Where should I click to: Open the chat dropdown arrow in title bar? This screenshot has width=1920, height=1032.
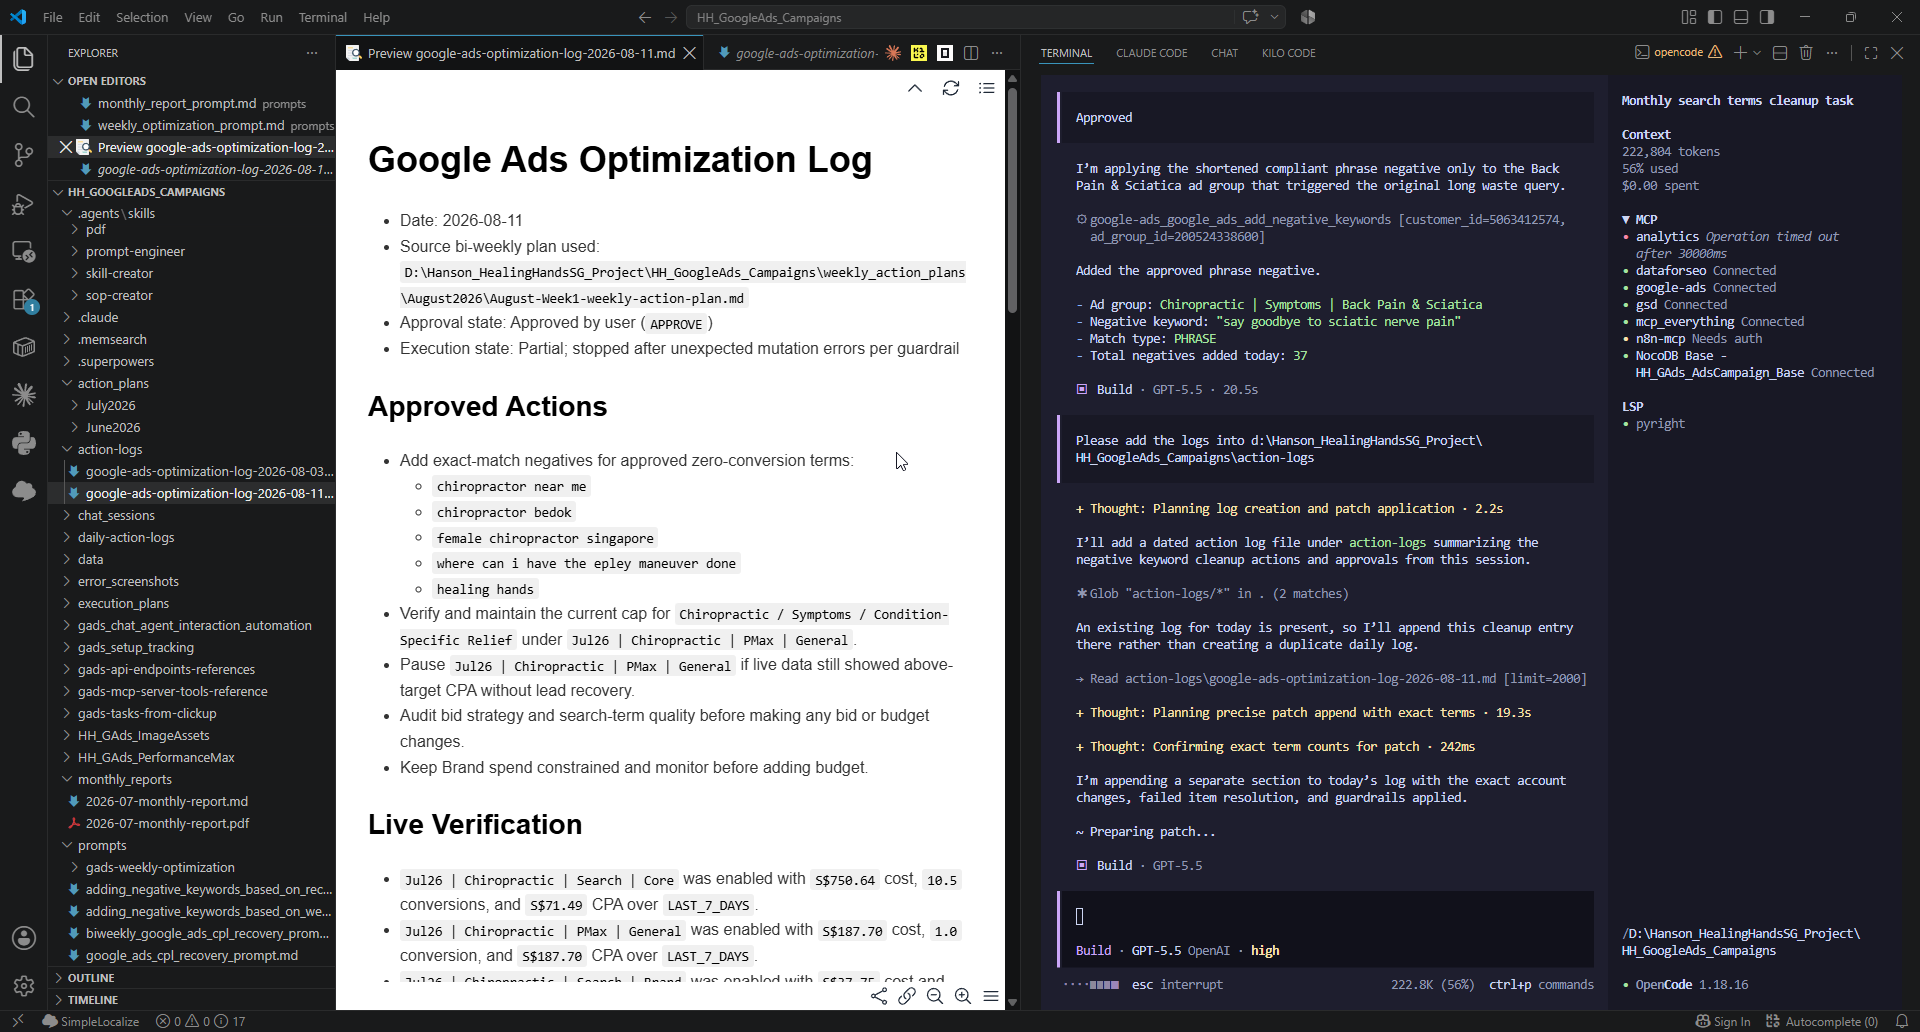click(x=1275, y=17)
